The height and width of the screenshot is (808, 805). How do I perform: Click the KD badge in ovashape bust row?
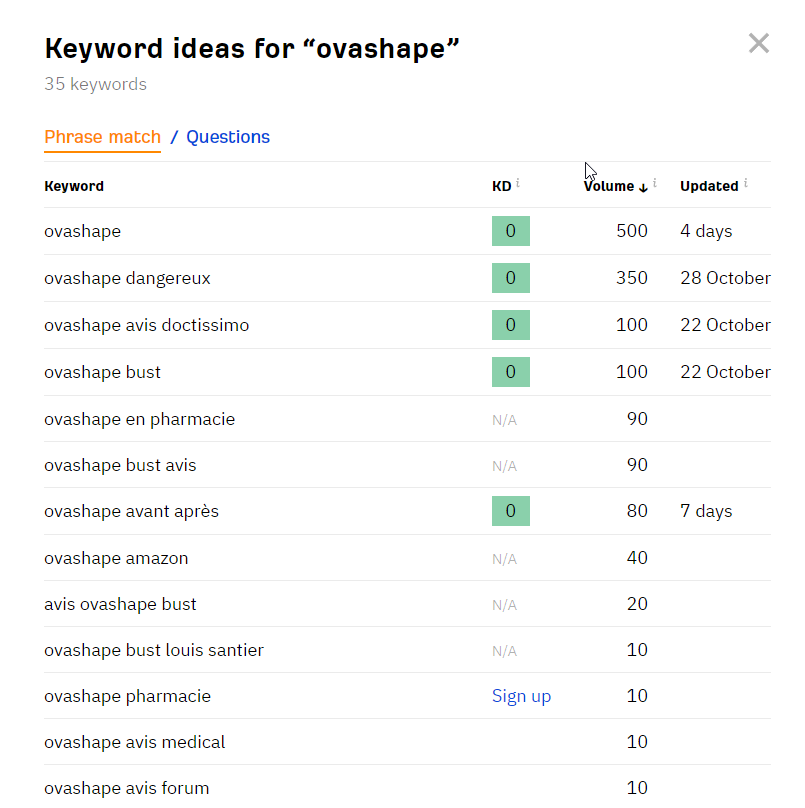[x=511, y=372]
